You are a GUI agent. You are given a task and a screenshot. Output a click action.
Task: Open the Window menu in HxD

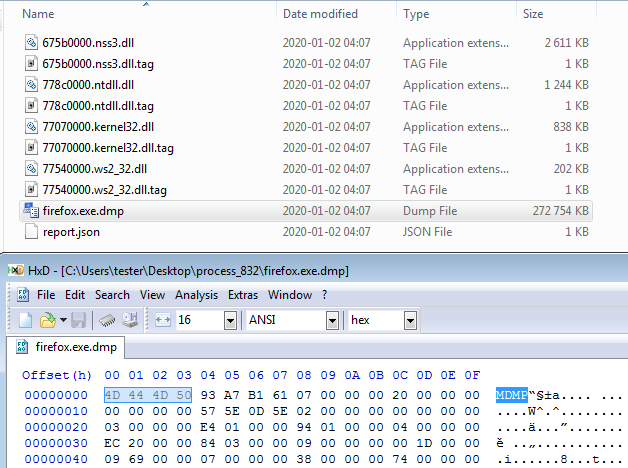click(x=290, y=295)
